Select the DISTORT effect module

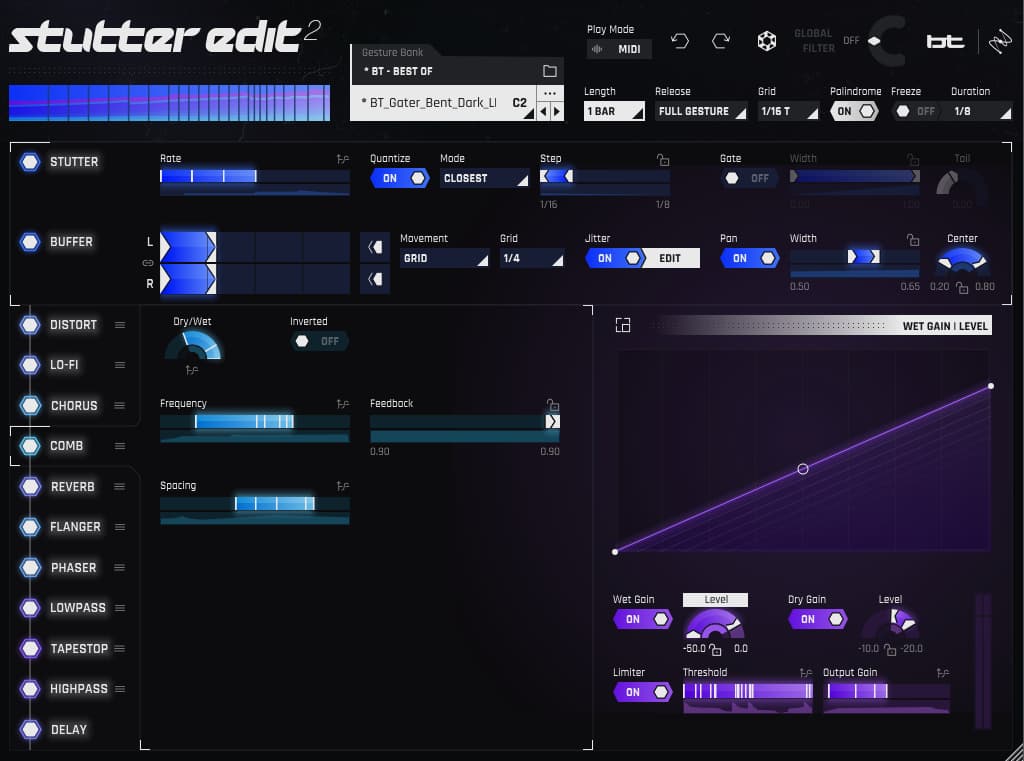coord(73,325)
